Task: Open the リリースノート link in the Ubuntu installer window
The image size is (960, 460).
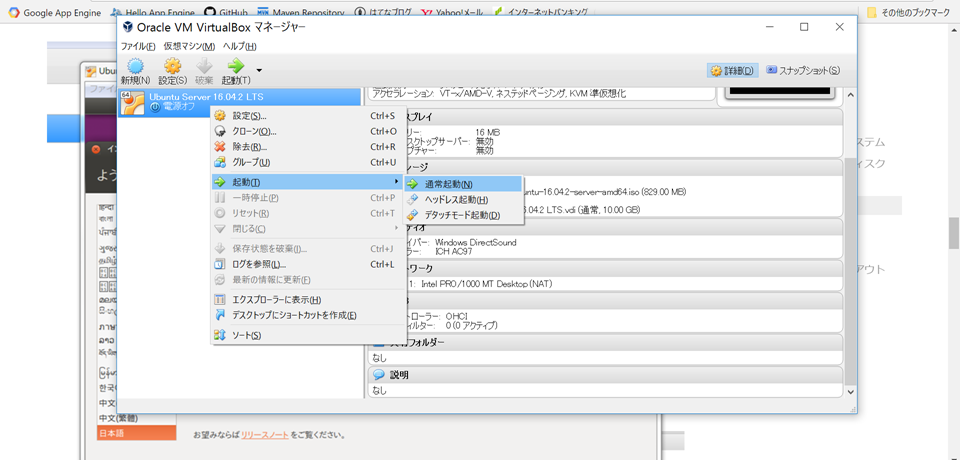Action: pyautogui.click(x=264, y=435)
